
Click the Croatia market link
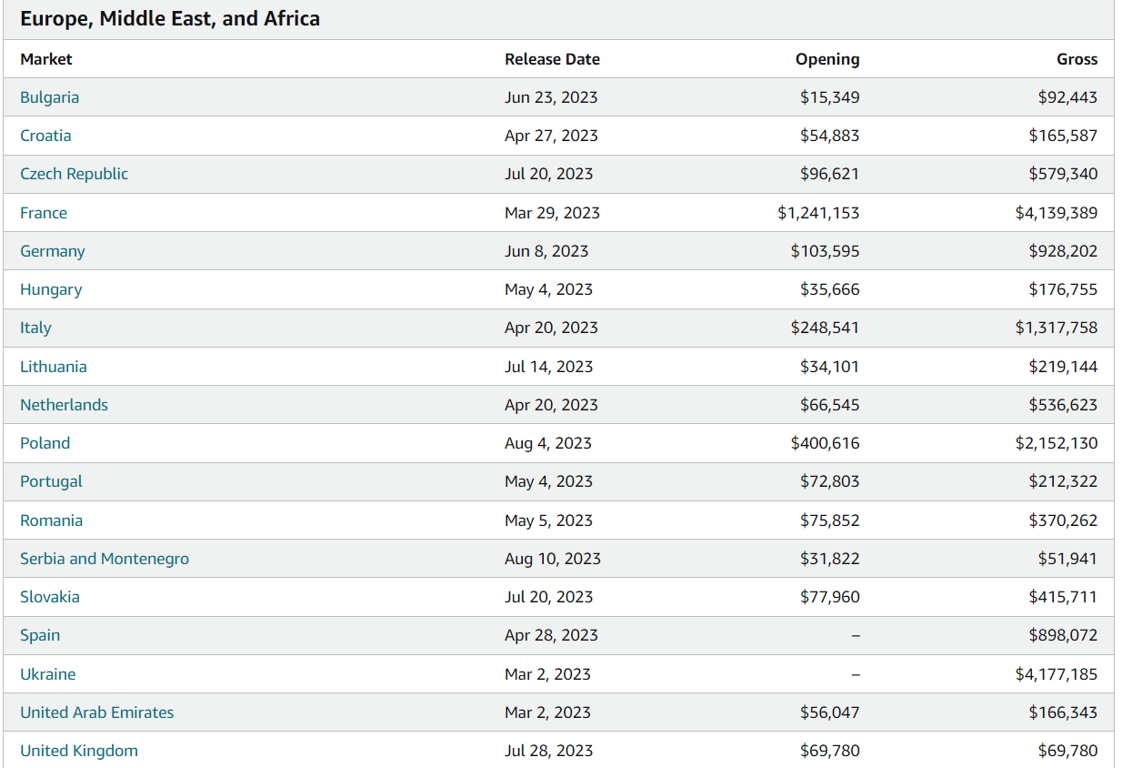(45, 135)
